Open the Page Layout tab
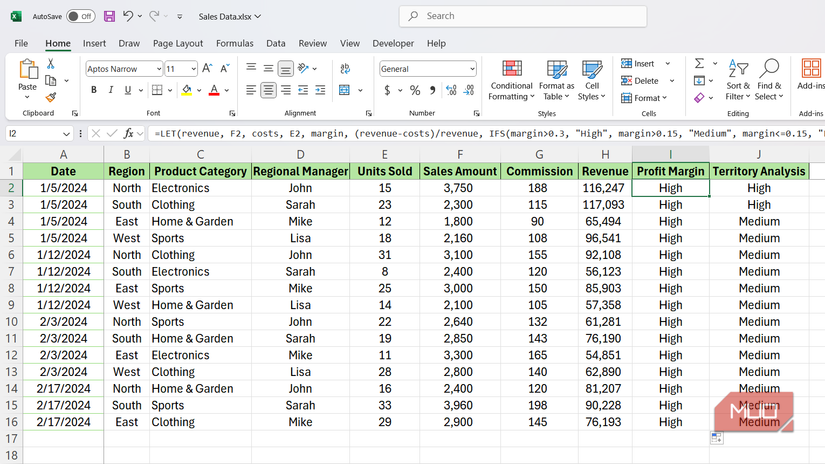Viewport: 825px width, 464px height. pyautogui.click(x=178, y=44)
